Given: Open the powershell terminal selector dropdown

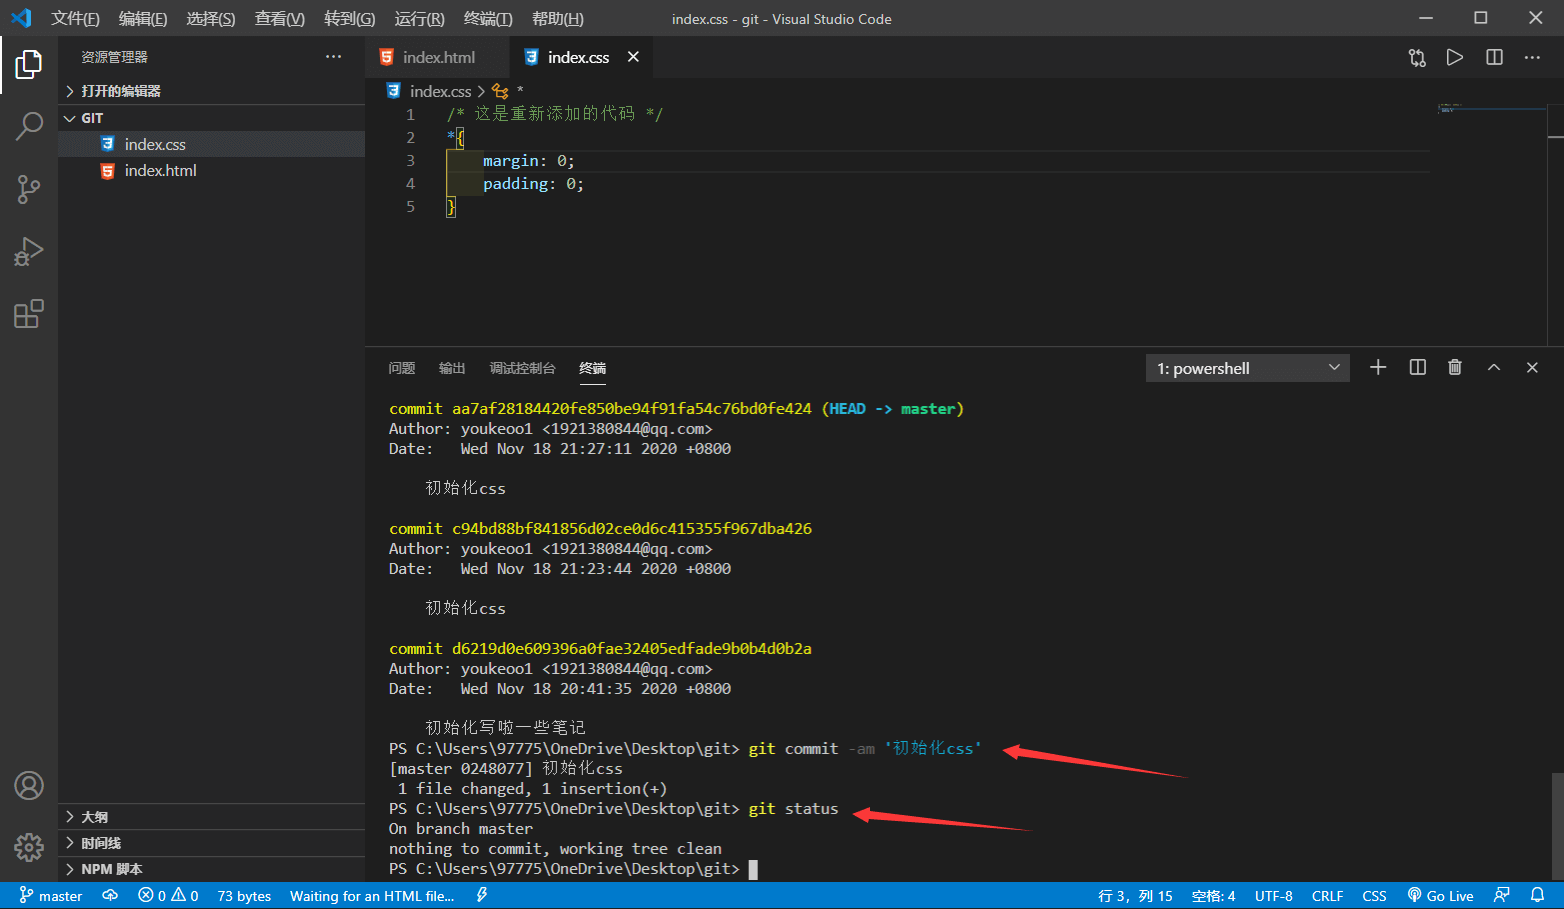Looking at the screenshot, I should click(x=1247, y=368).
